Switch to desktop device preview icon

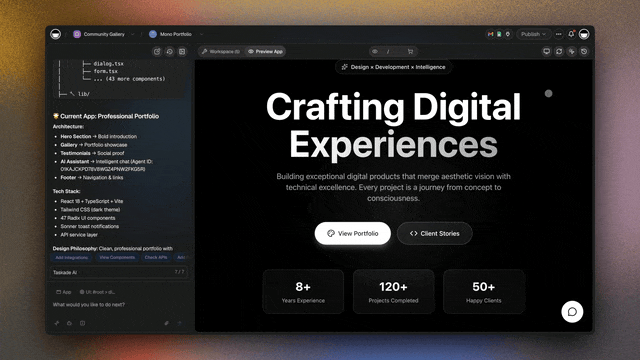tap(546, 51)
